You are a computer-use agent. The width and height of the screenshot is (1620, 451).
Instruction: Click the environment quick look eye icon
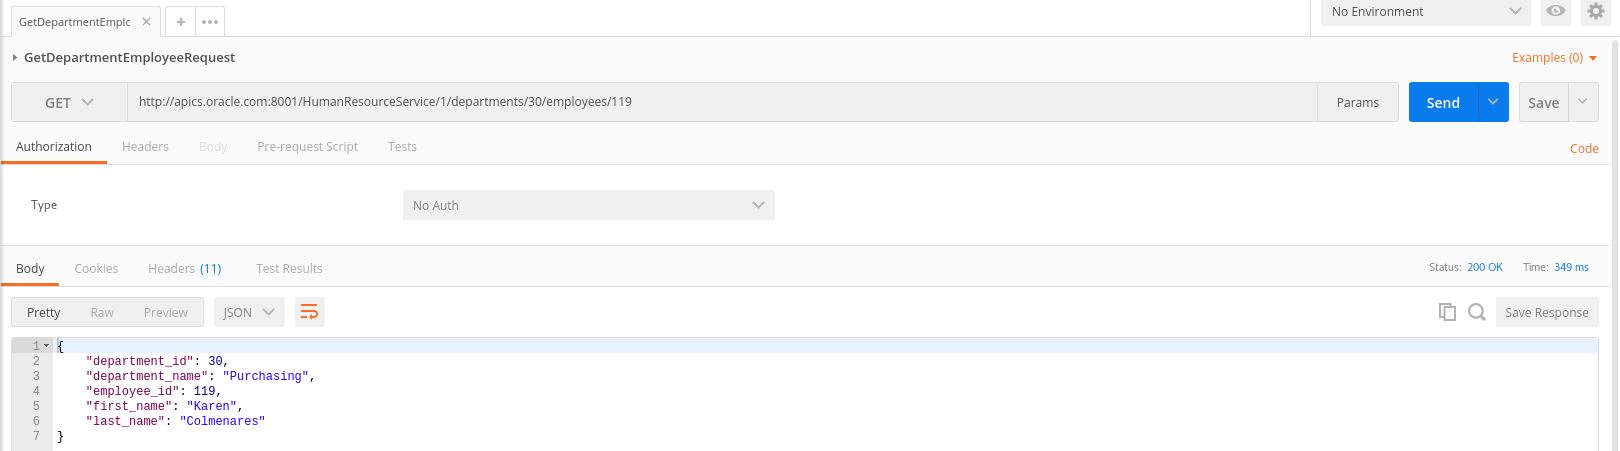1555,12
